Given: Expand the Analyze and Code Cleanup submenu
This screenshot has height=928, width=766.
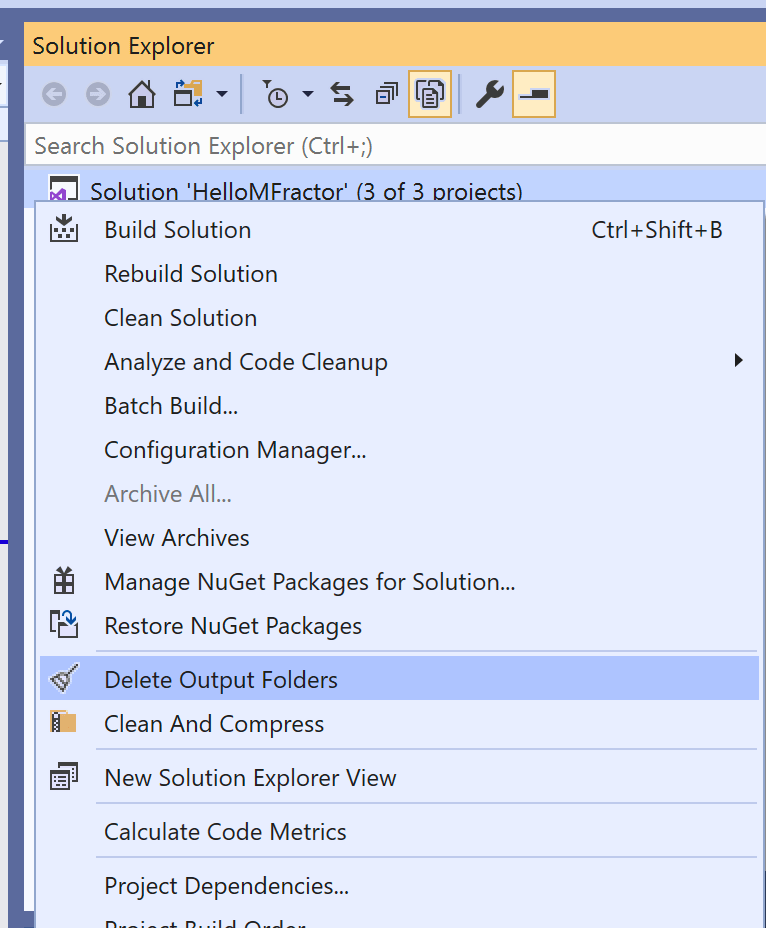Looking at the screenshot, I should pyautogui.click(x=246, y=361).
